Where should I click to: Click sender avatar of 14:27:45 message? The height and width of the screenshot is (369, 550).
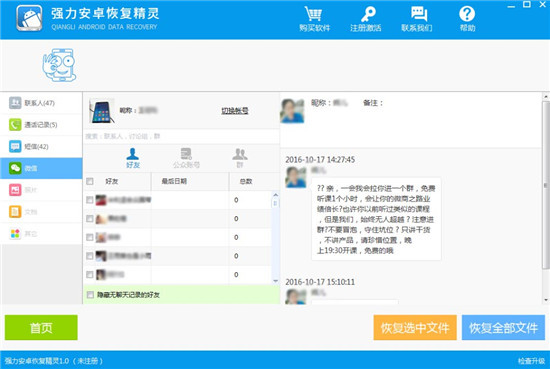click(x=296, y=177)
